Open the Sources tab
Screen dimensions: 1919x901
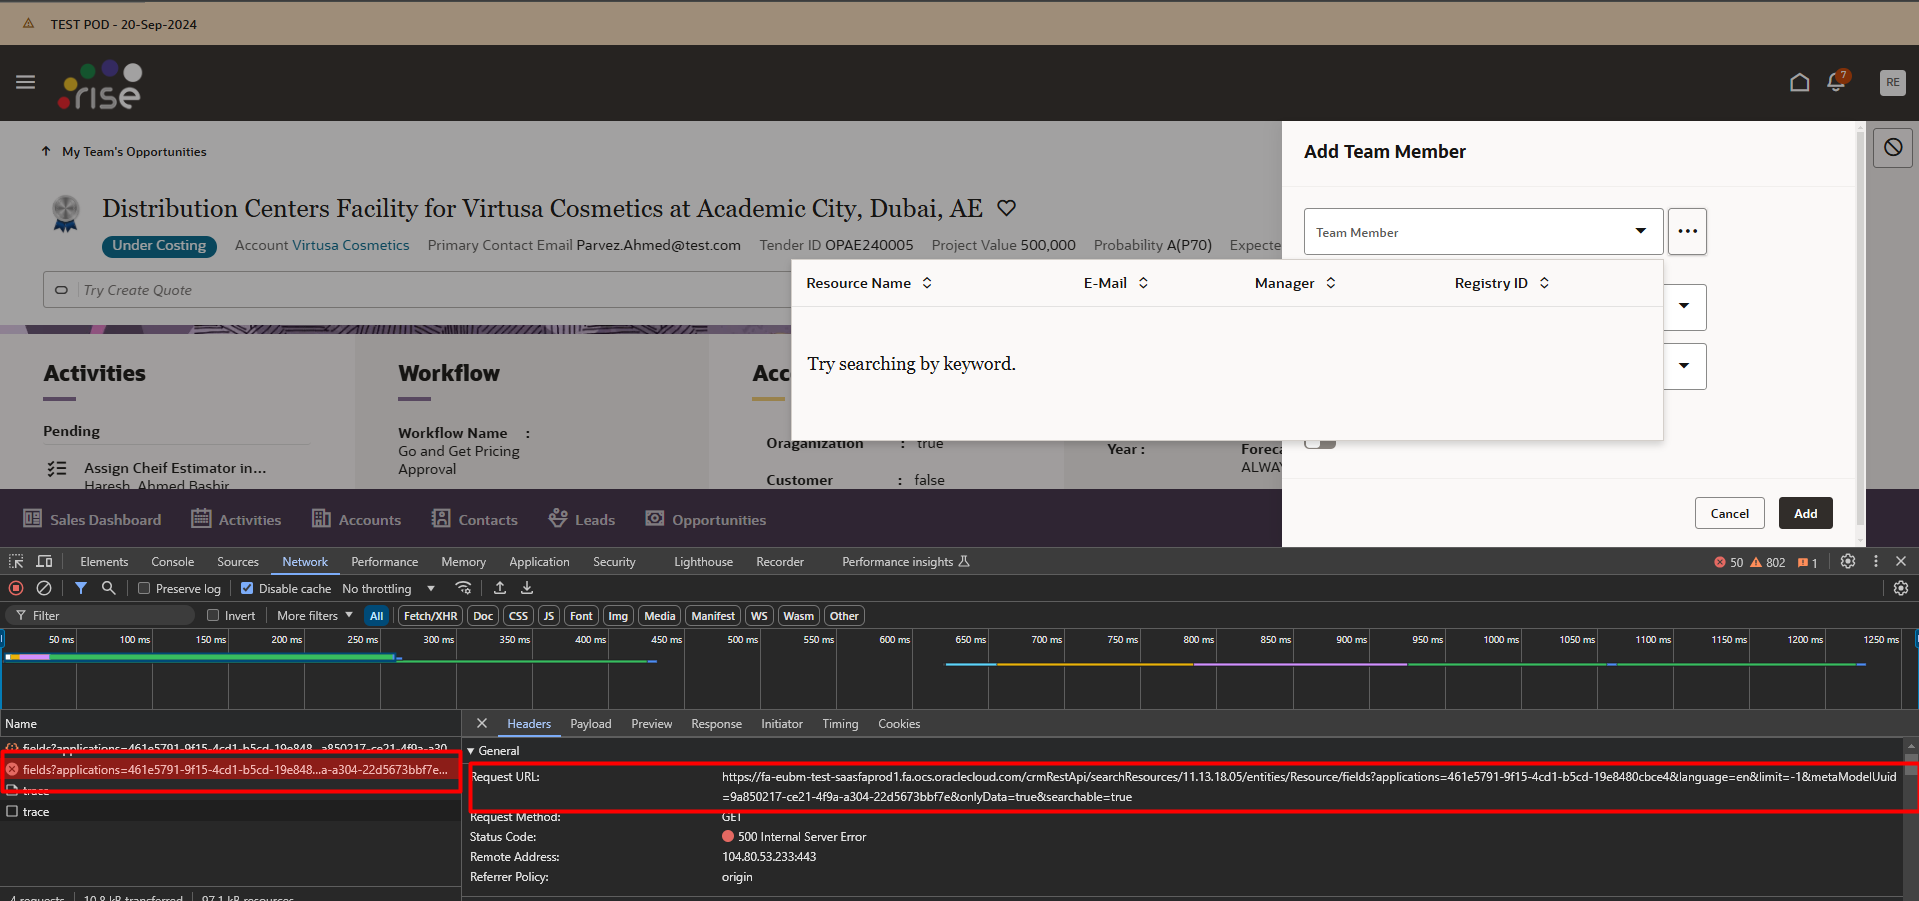click(238, 562)
